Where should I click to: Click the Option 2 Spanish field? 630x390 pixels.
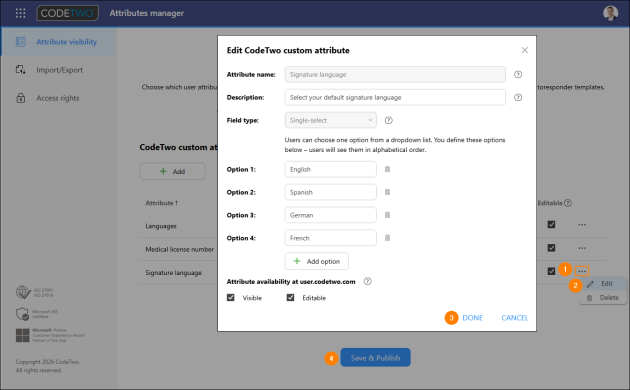[x=331, y=192]
